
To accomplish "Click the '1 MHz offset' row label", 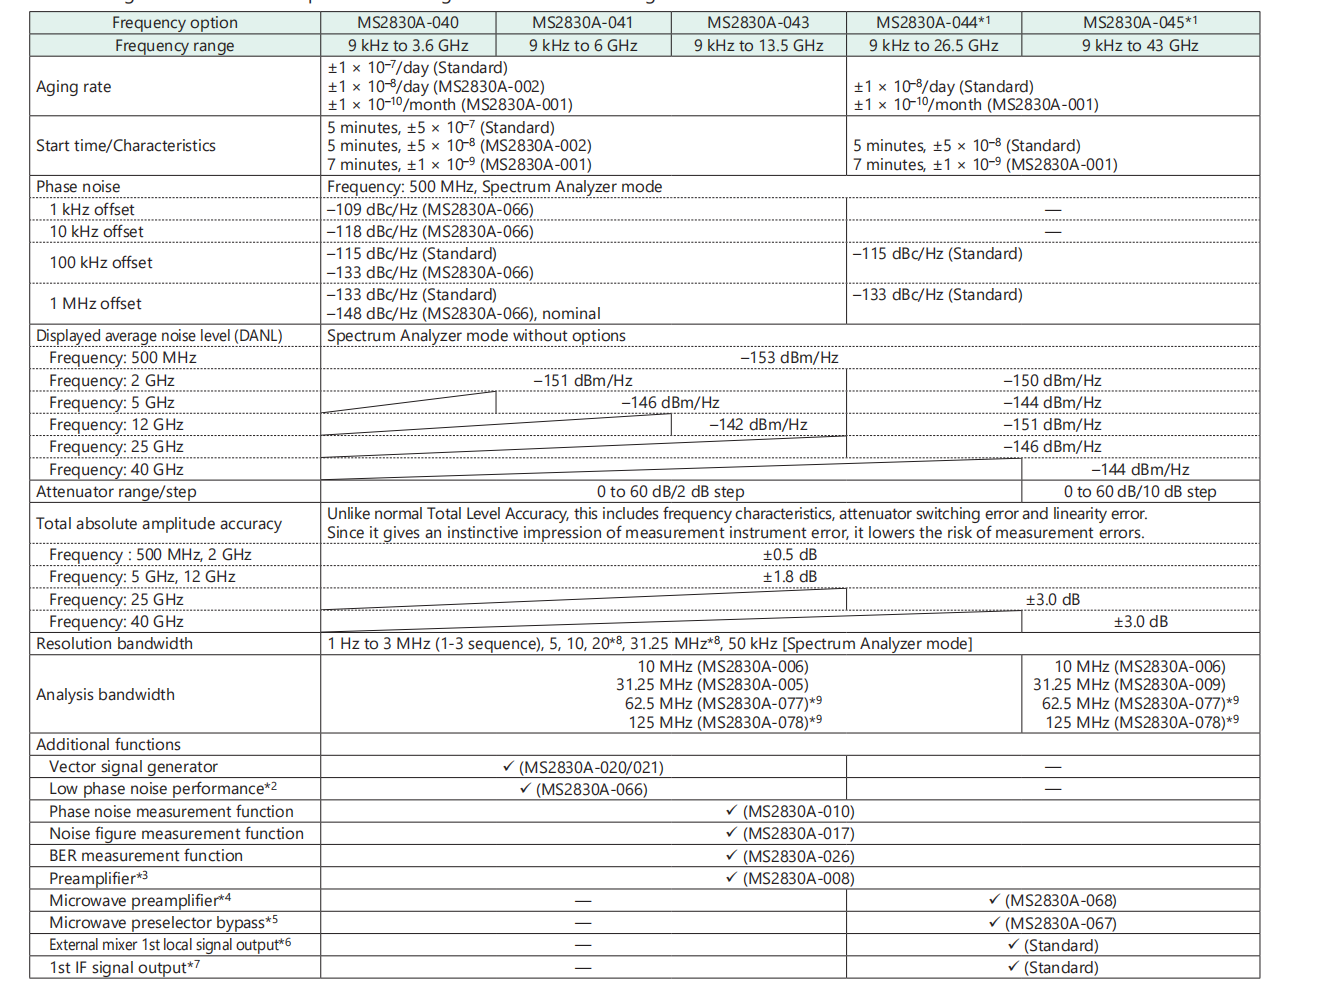I will [x=95, y=304].
